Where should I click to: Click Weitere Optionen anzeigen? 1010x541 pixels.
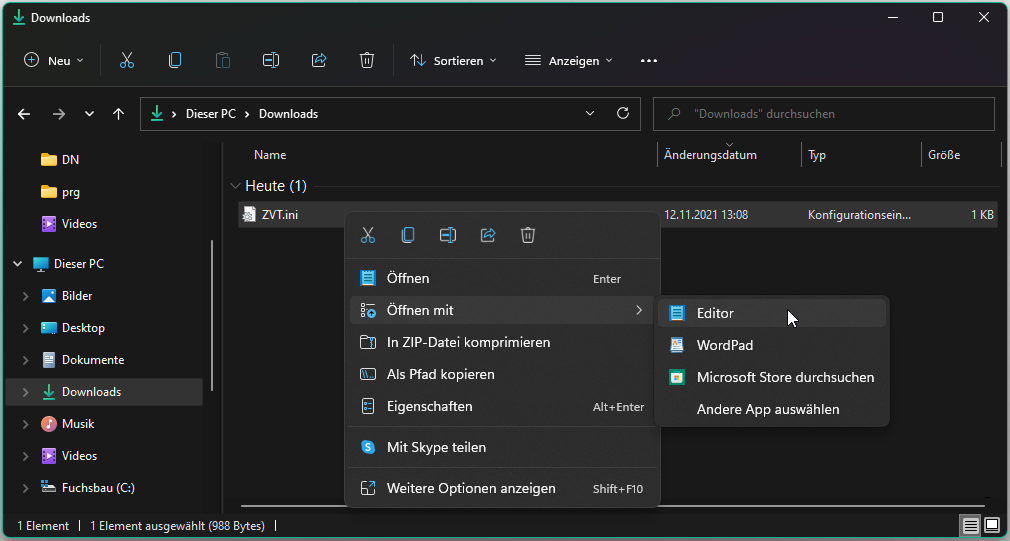tap(503, 488)
